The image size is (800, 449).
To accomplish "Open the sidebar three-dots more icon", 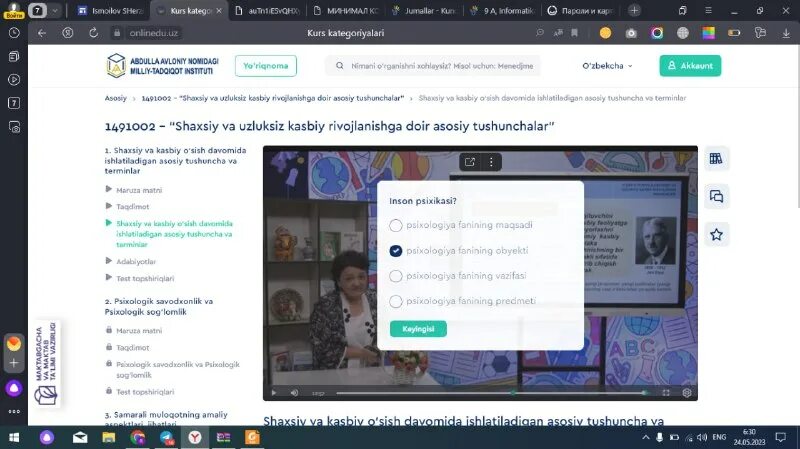I will (x=14, y=411).
